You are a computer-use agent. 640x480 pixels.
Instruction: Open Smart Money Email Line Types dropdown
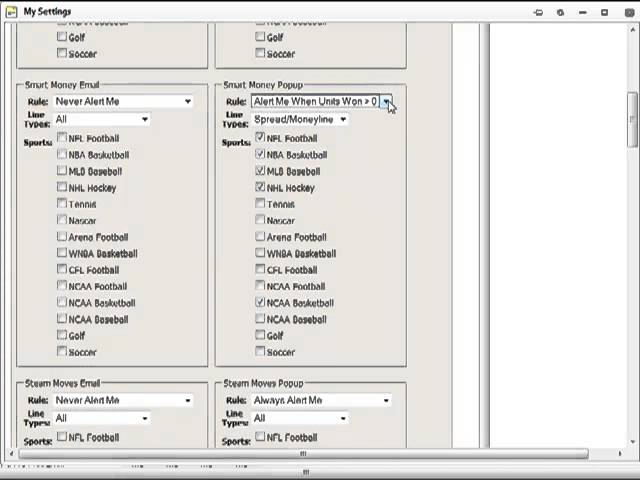point(102,119)
